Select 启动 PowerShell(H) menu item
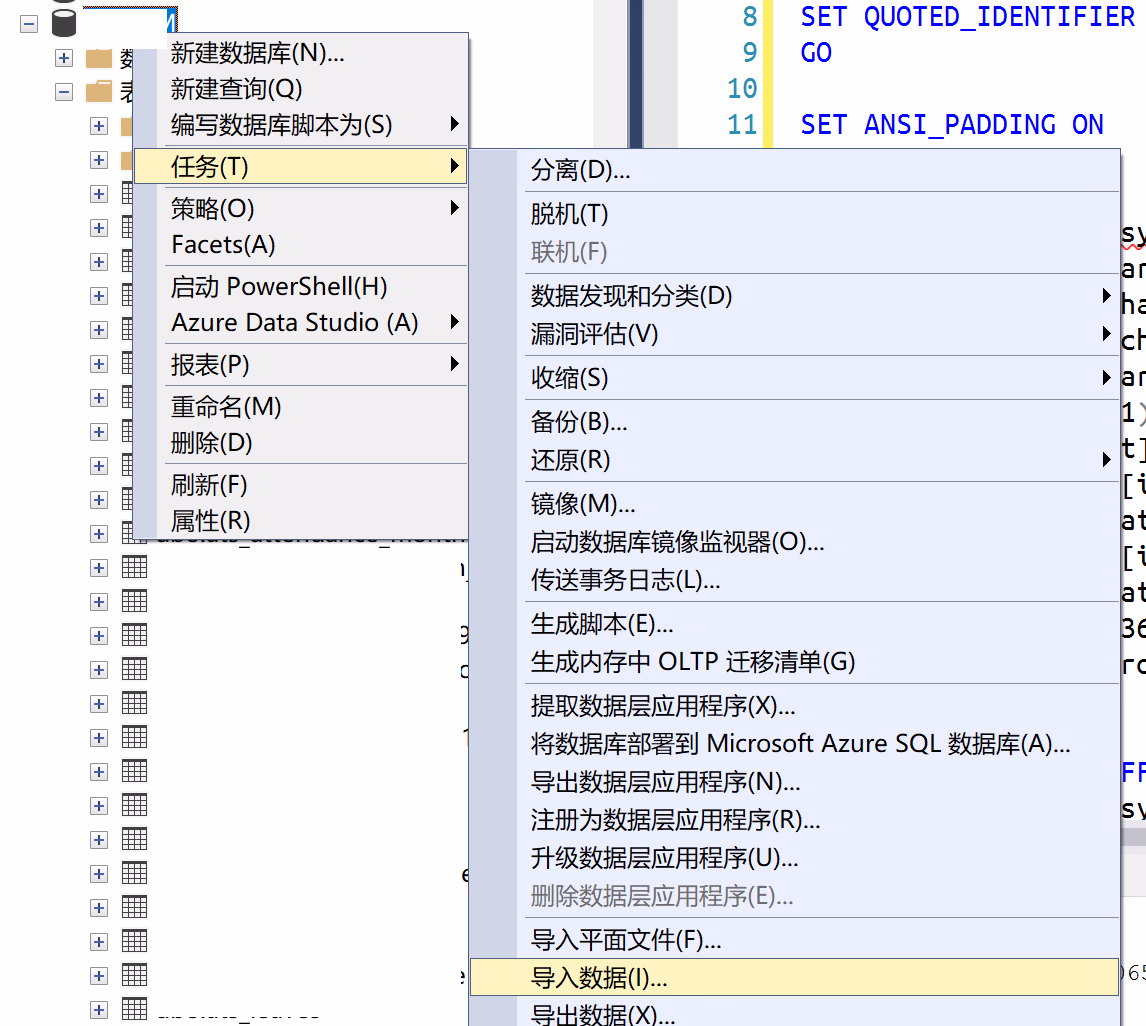This screenshot has height=1026, width=1146. pyautogui.click(x=278, y=287)
